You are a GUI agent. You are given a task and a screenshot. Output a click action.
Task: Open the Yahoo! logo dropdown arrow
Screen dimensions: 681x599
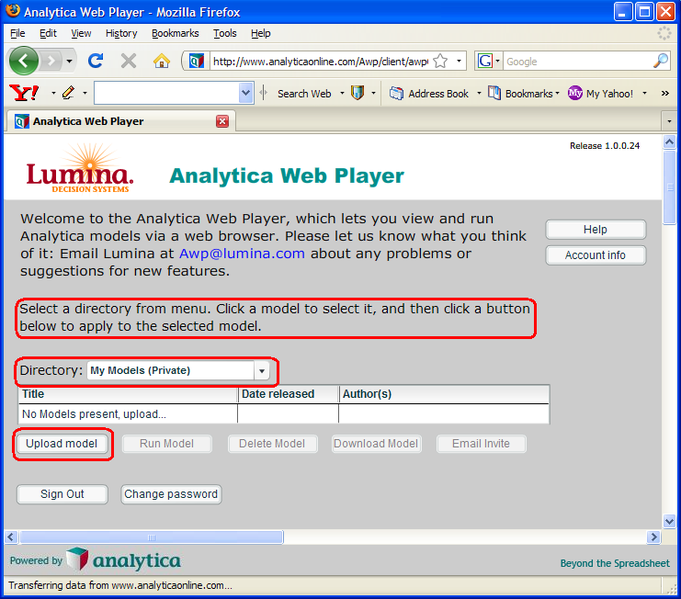53,93
